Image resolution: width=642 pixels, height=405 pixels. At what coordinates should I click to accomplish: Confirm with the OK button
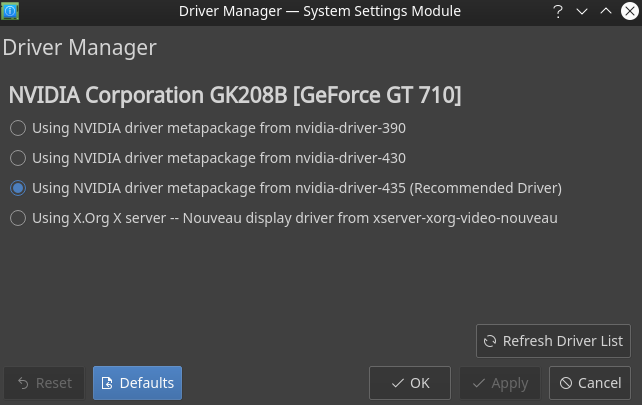coord(409,383)
